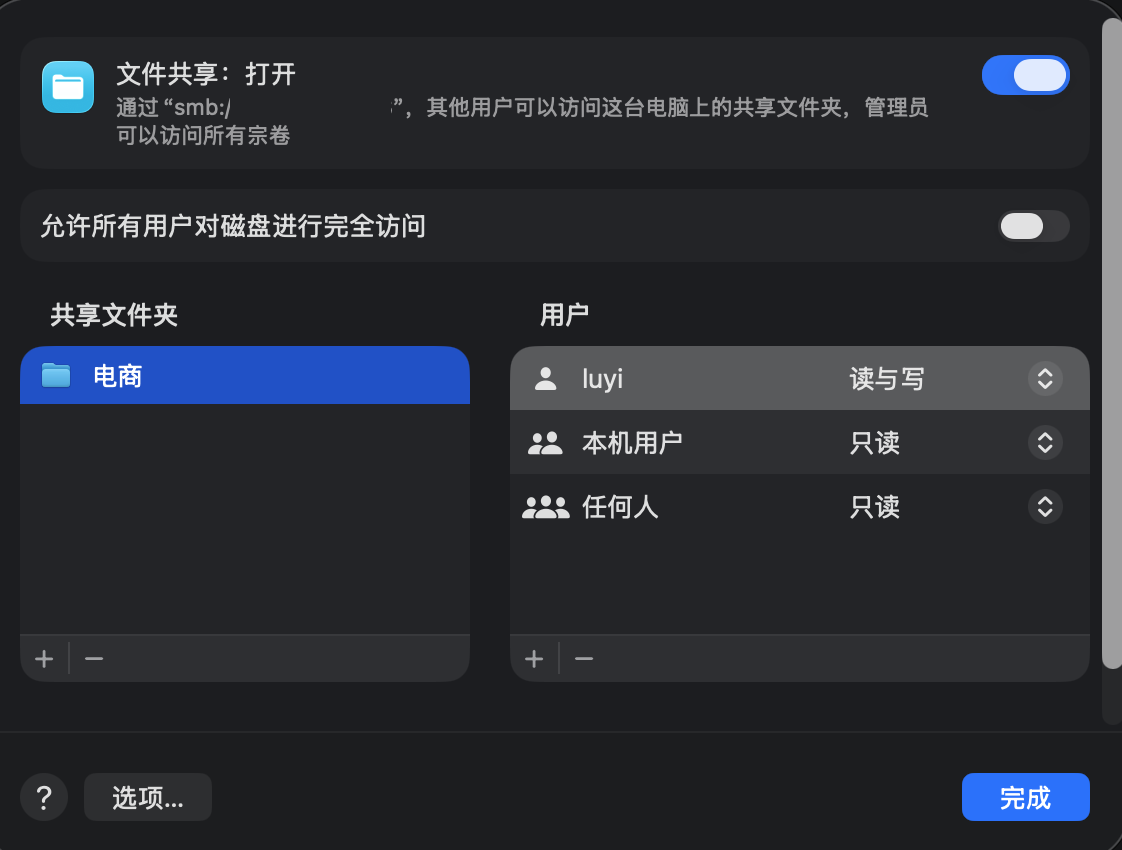The image size is (1122, 850).
Task: Open the help question mark
Action: [x=44, y=798]
